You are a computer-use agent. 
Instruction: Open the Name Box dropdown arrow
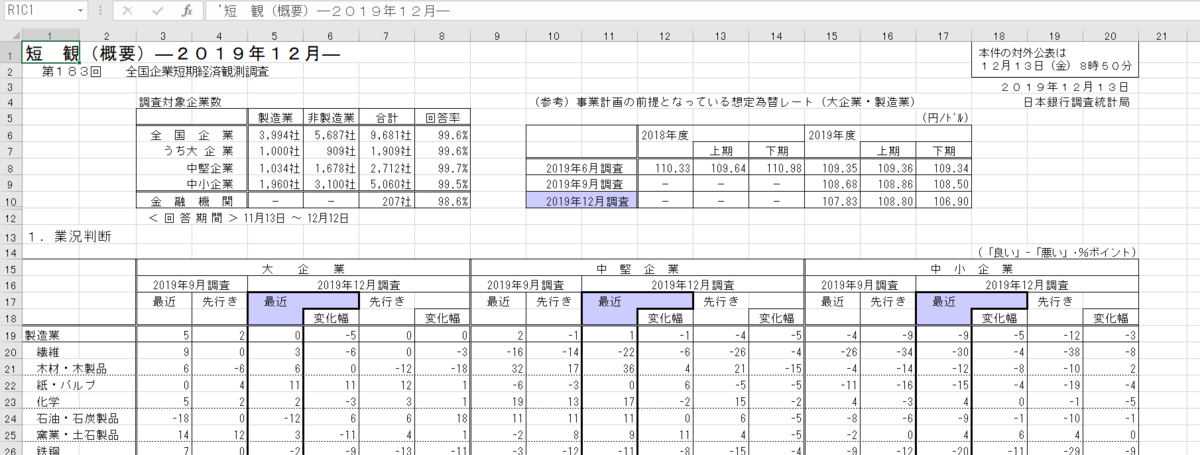point(80,10)
